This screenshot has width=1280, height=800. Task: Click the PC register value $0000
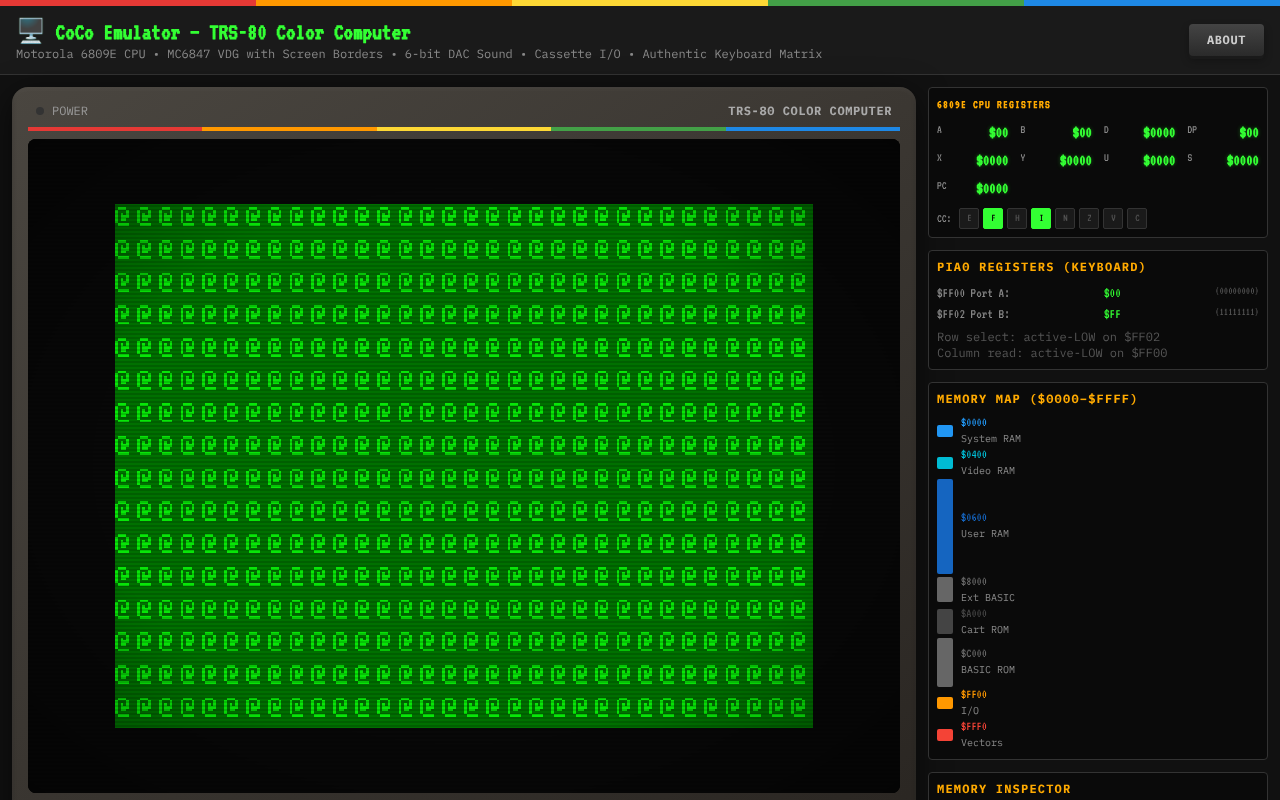(992, 189)
